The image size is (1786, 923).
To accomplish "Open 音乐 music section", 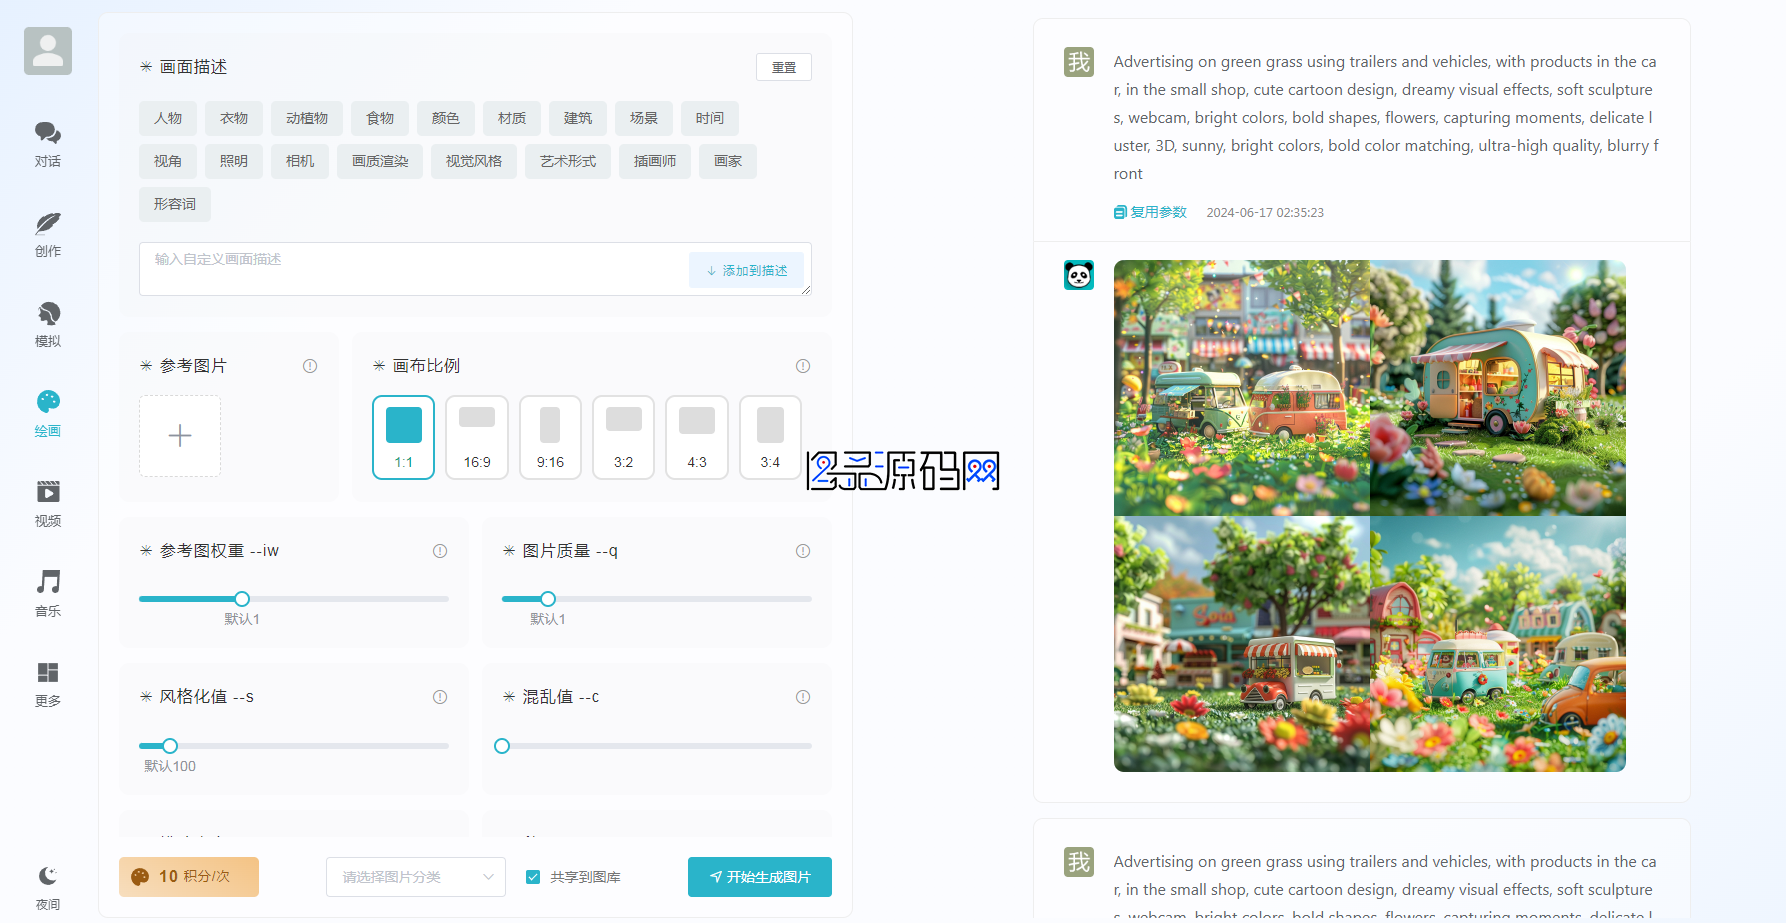I will click(x=48, y=594).
